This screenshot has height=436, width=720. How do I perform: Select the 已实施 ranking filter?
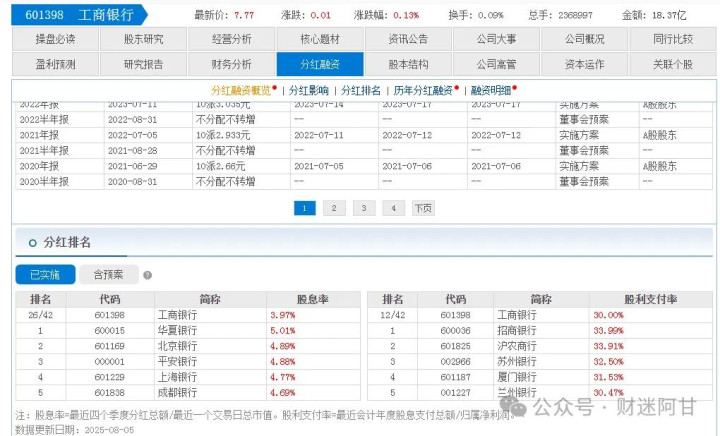tap(45, 274)
